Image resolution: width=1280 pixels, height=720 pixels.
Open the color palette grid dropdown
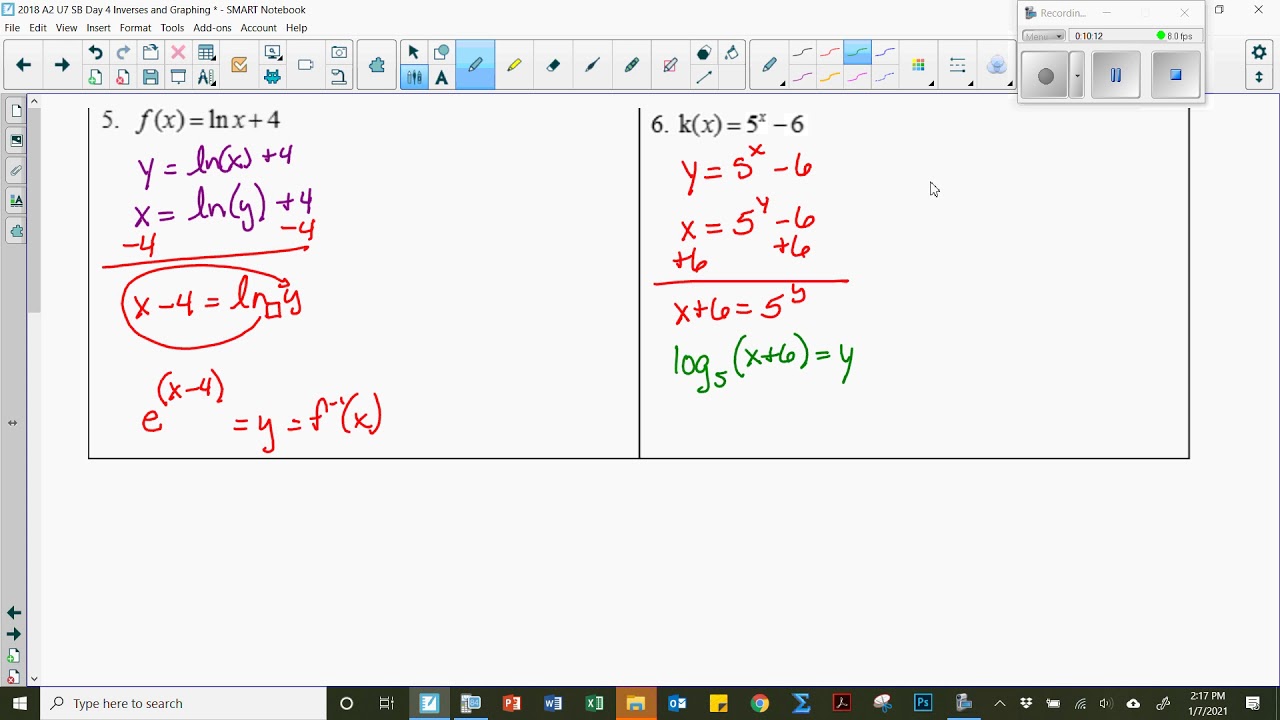[919, 65]
